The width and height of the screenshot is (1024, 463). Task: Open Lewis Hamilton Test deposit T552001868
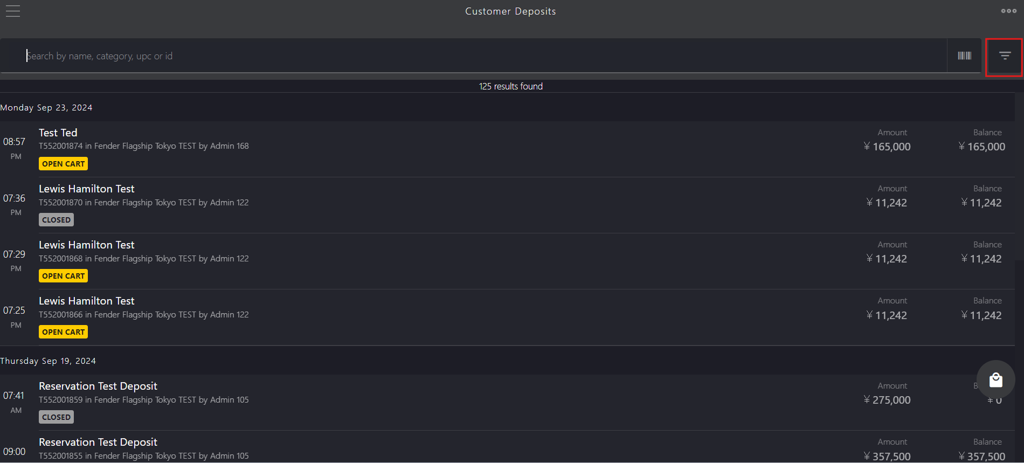point(507,261)
